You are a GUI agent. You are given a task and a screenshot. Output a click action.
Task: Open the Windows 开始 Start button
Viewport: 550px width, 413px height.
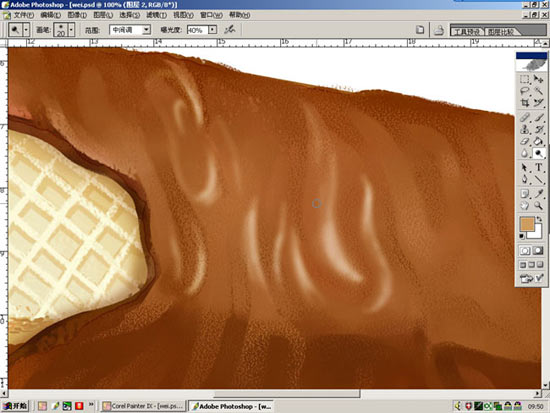15,406
